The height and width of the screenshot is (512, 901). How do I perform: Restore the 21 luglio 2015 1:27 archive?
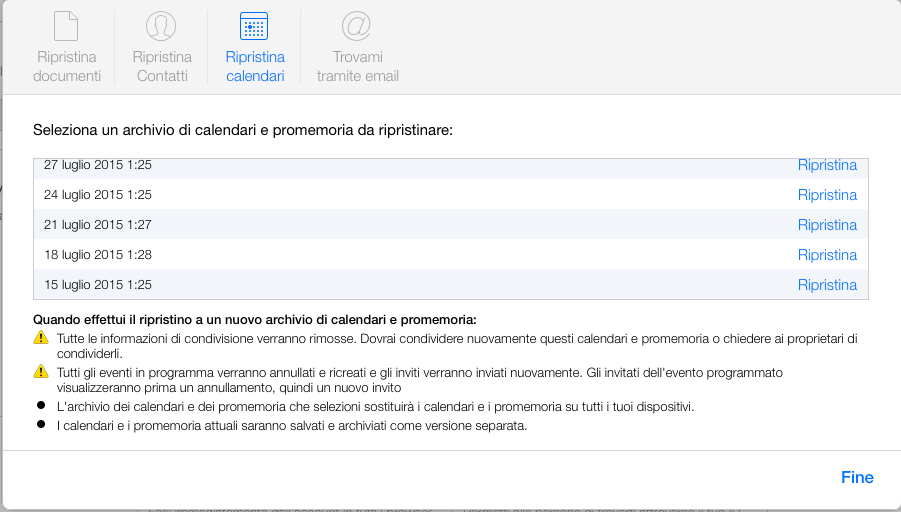click(827, 224)
